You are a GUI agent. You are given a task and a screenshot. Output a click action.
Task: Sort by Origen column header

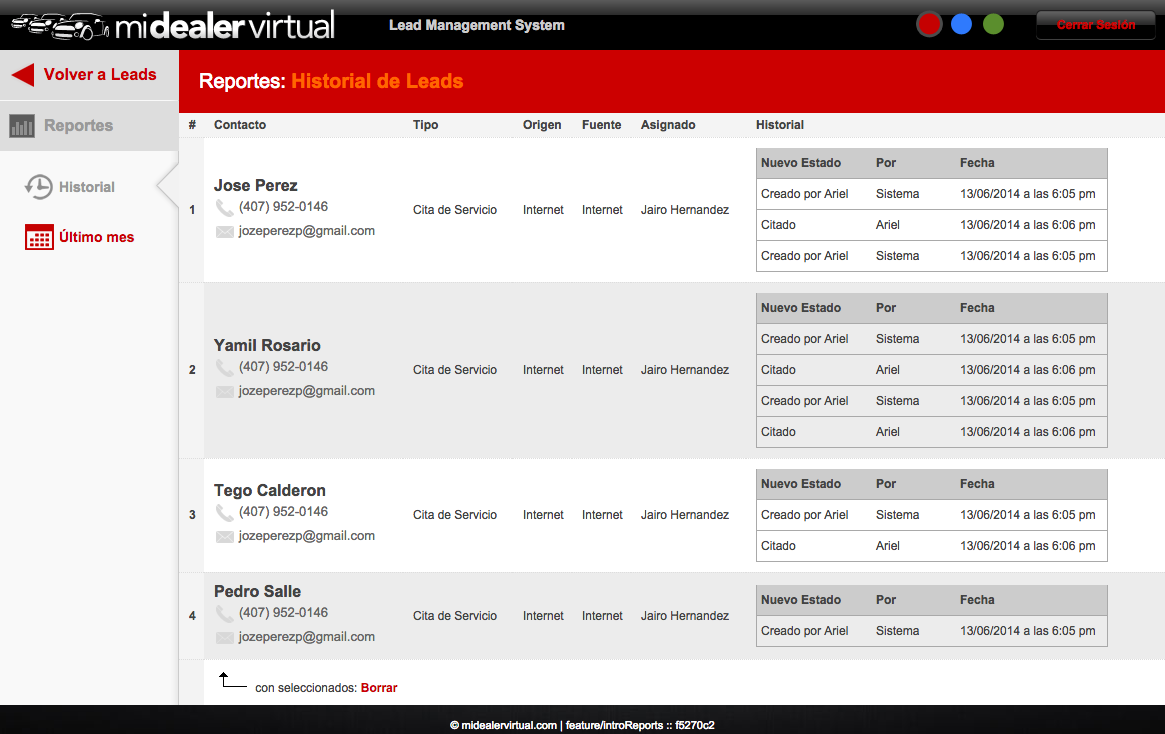coord(542,125)
